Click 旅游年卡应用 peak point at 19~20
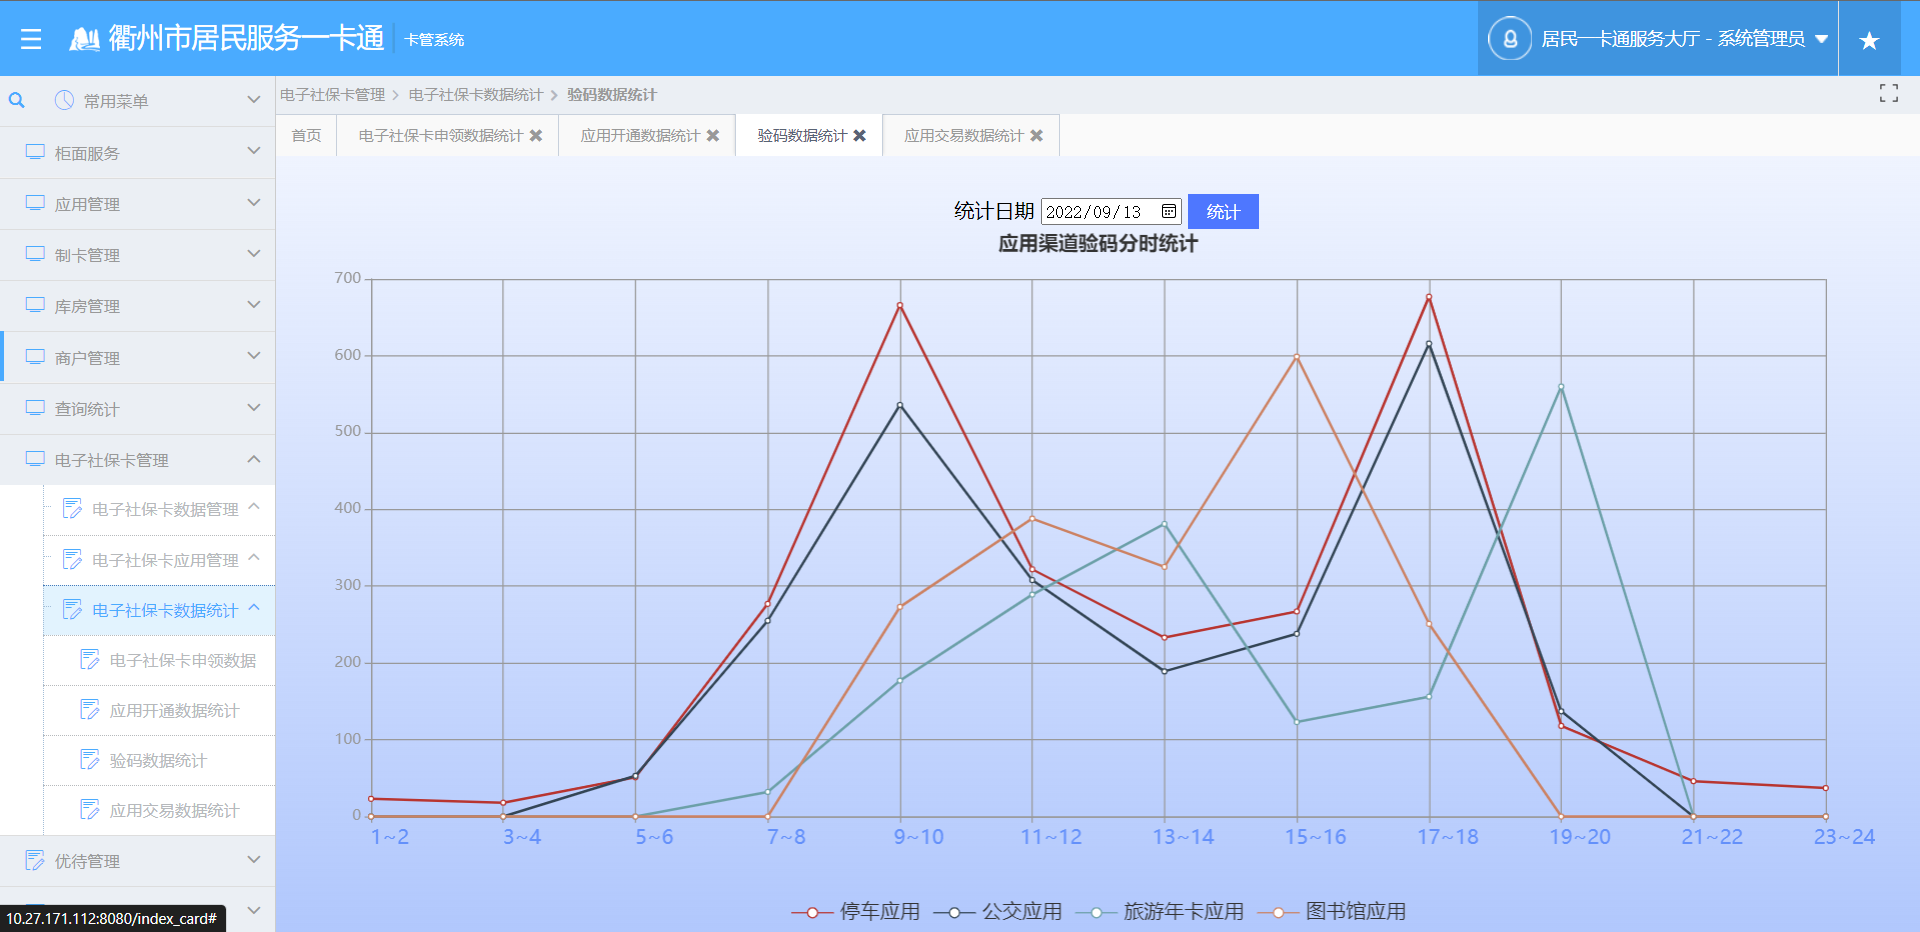 tap(1561, 387)
